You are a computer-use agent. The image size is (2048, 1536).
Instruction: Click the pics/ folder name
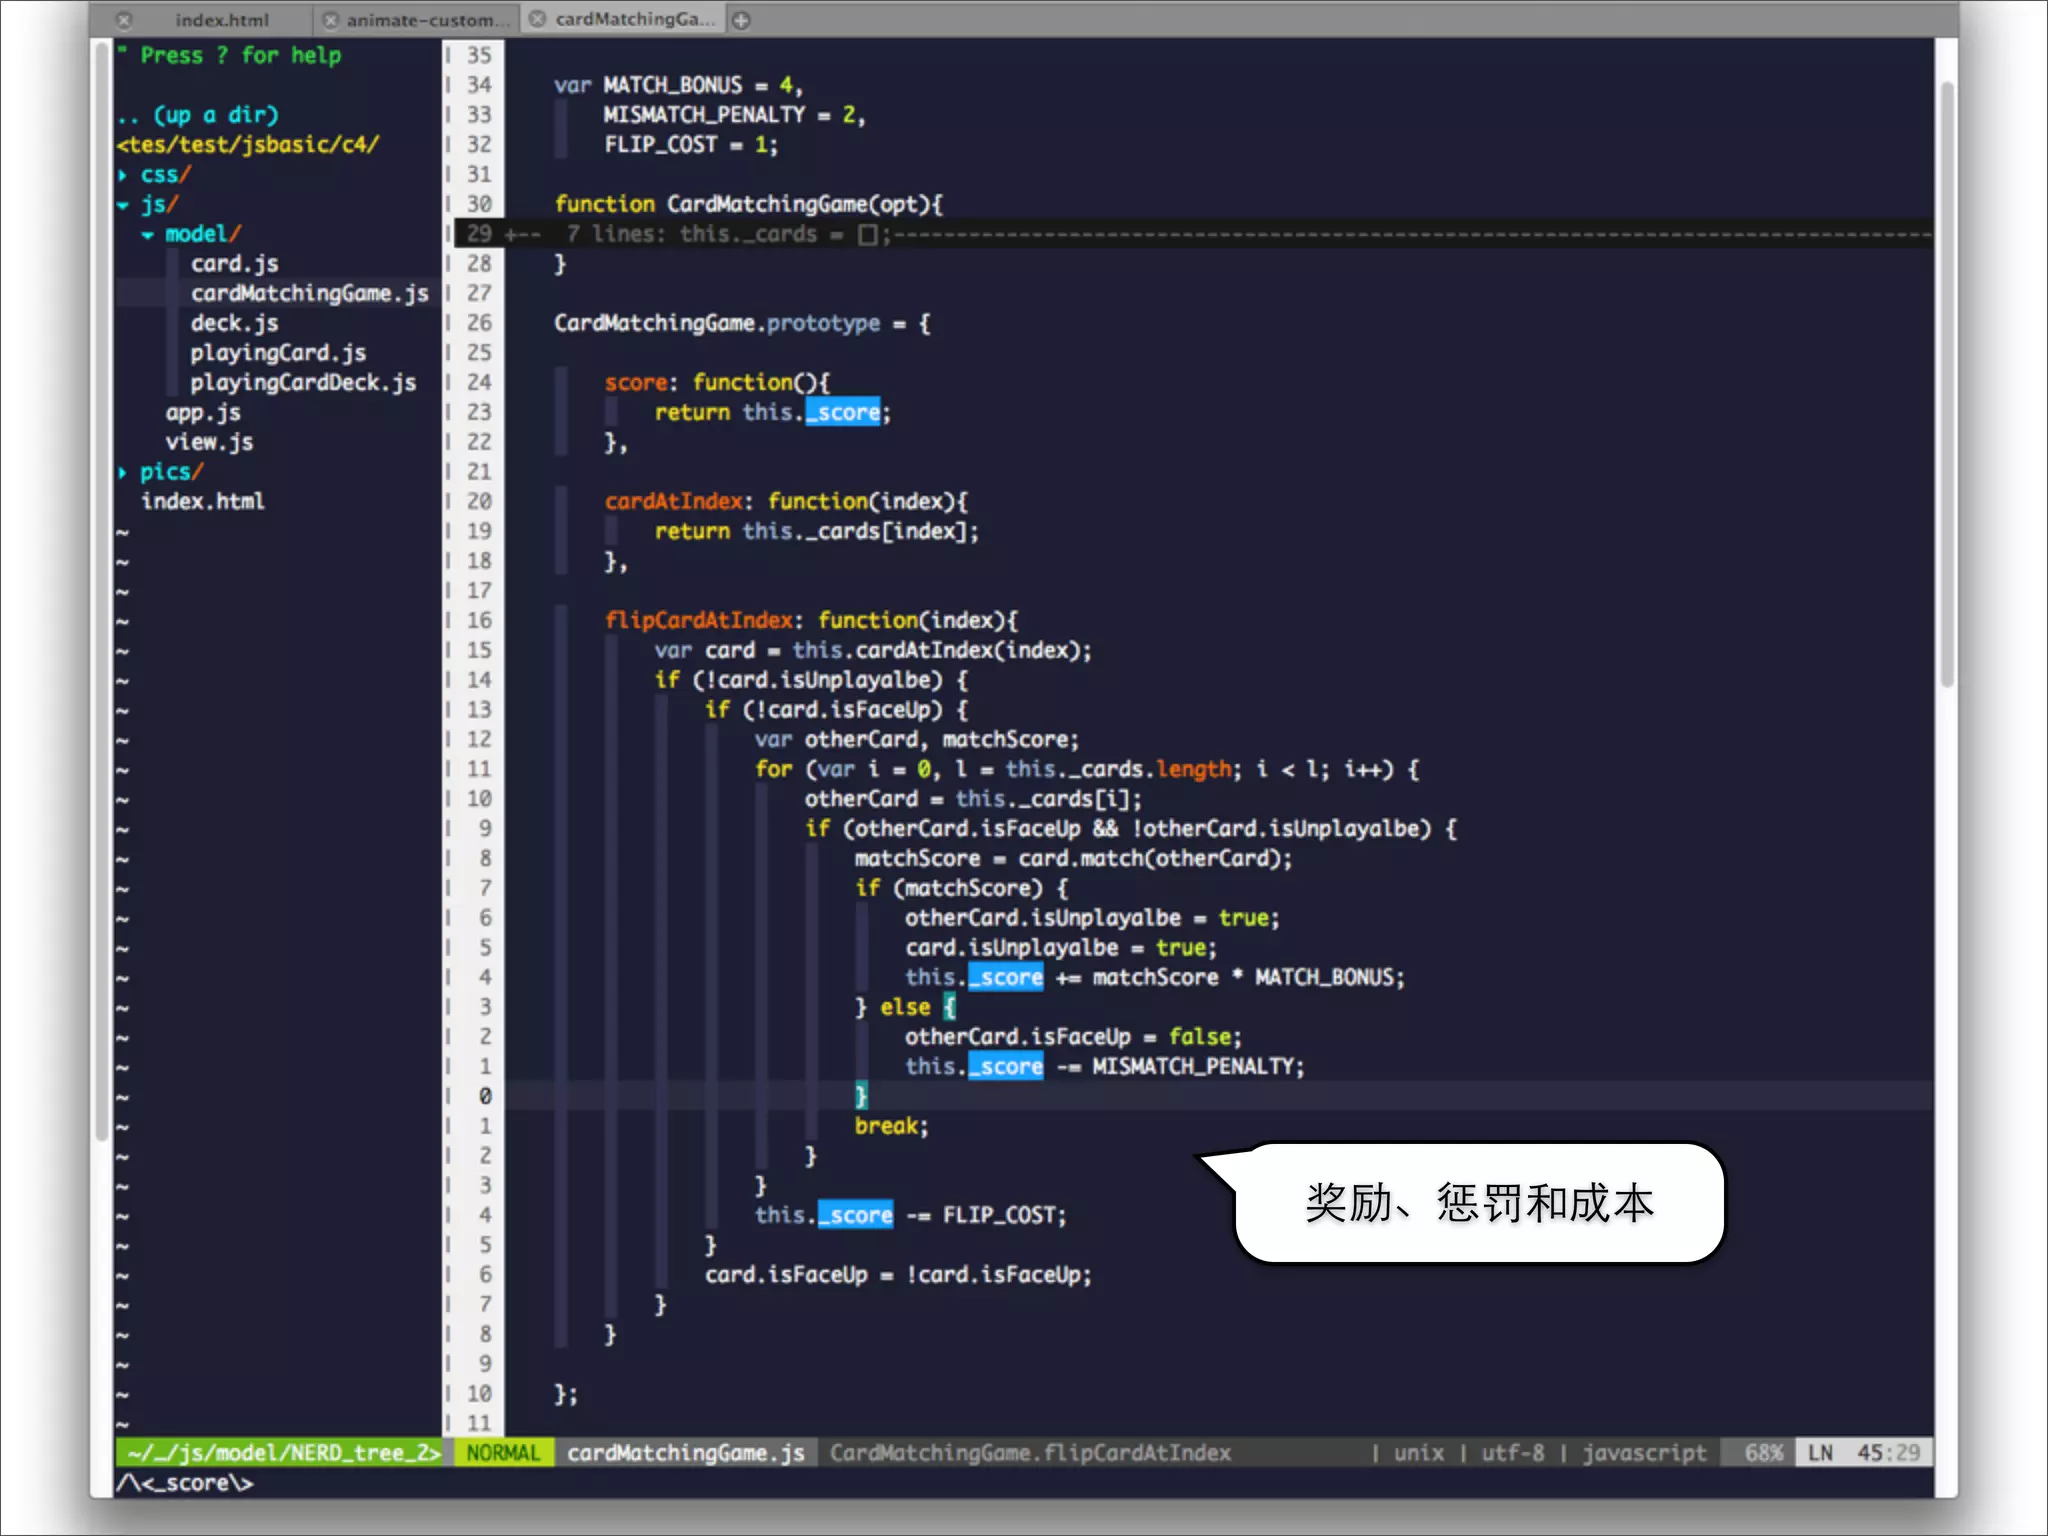pos(171,472)
